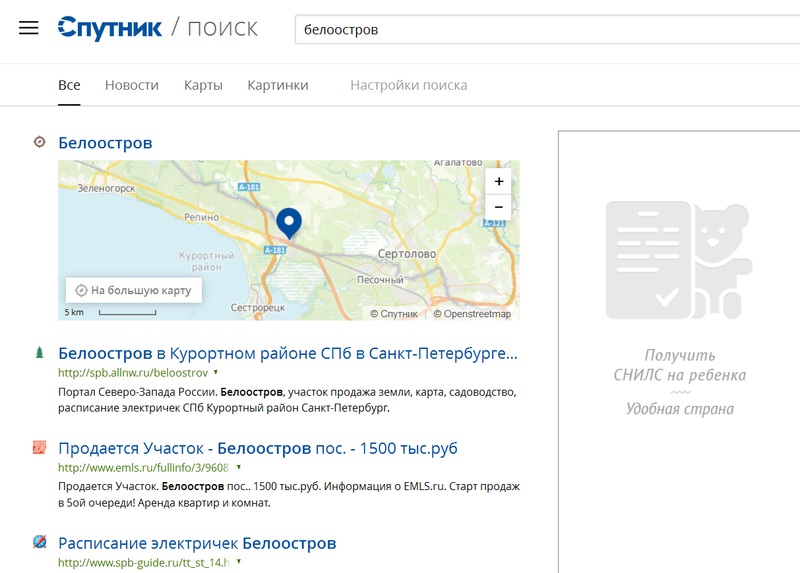This screenshot has width=800, height=573.
Task: Click the Sputnik logo
Action: point(110,28)
